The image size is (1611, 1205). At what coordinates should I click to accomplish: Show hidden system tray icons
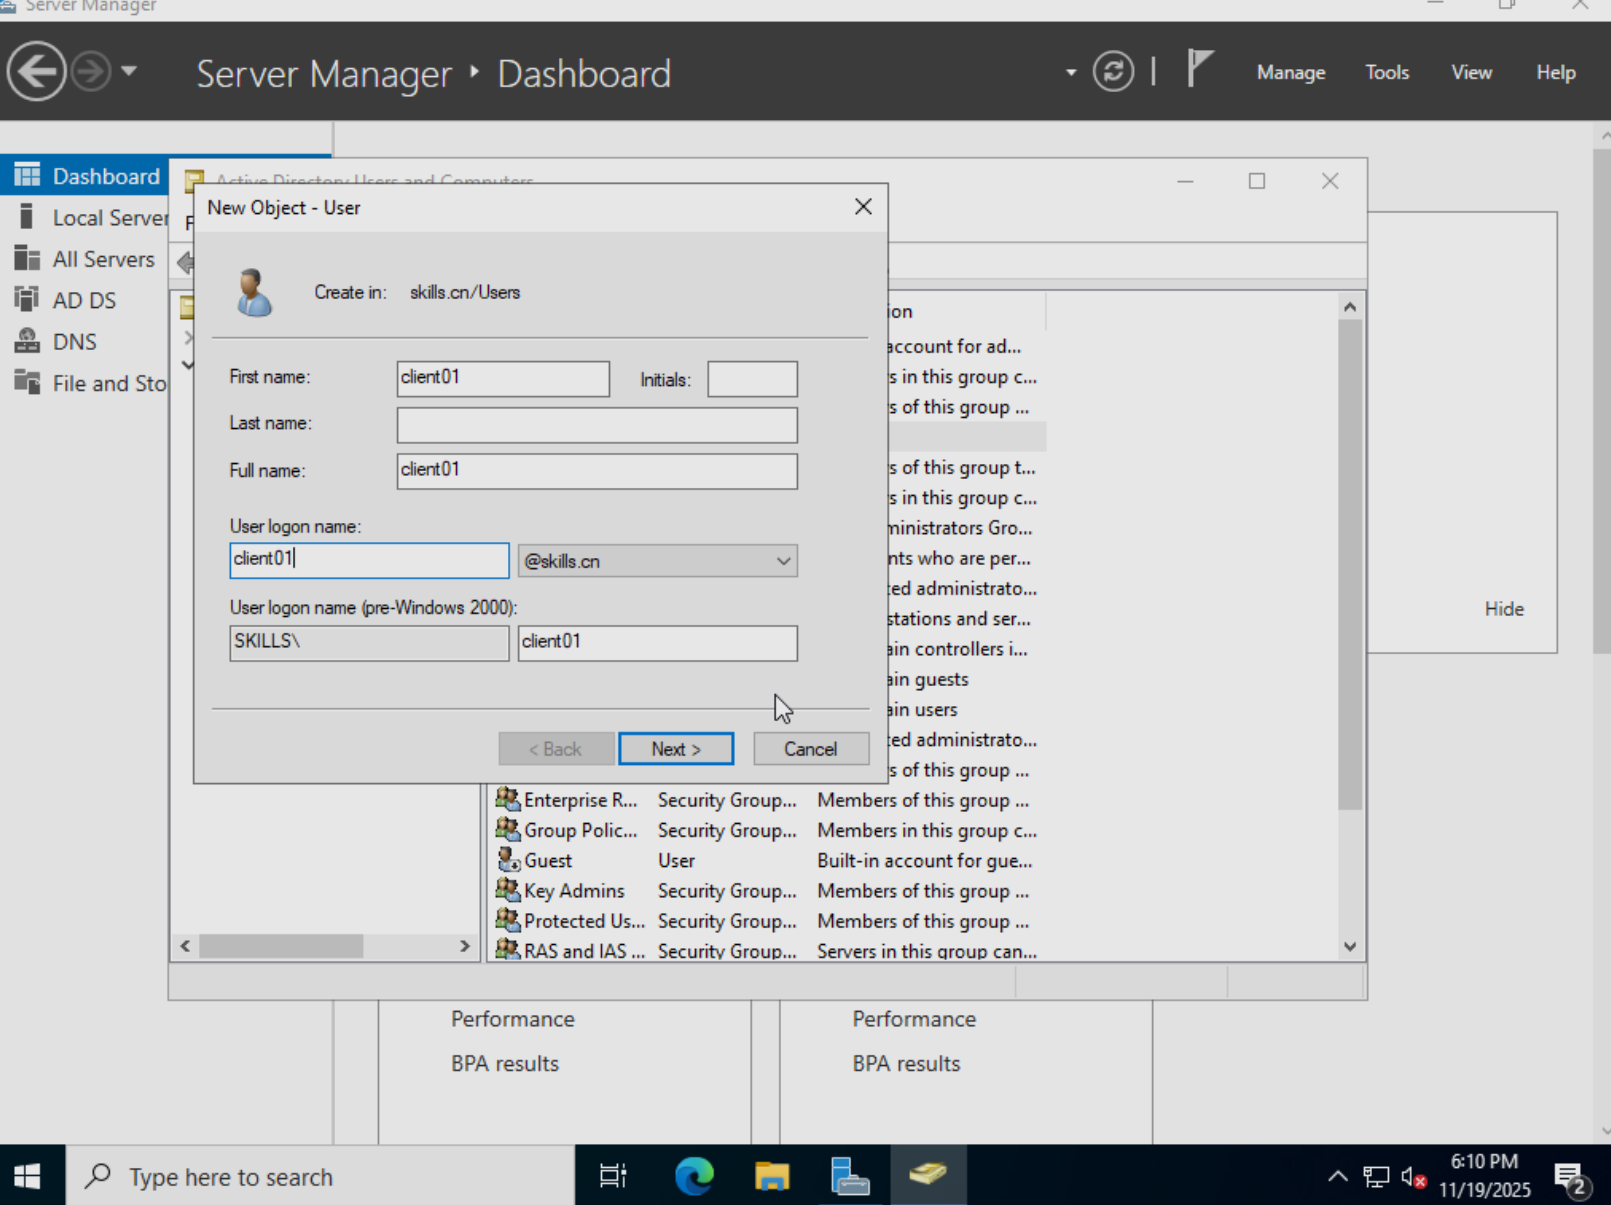[1337, 1177]
